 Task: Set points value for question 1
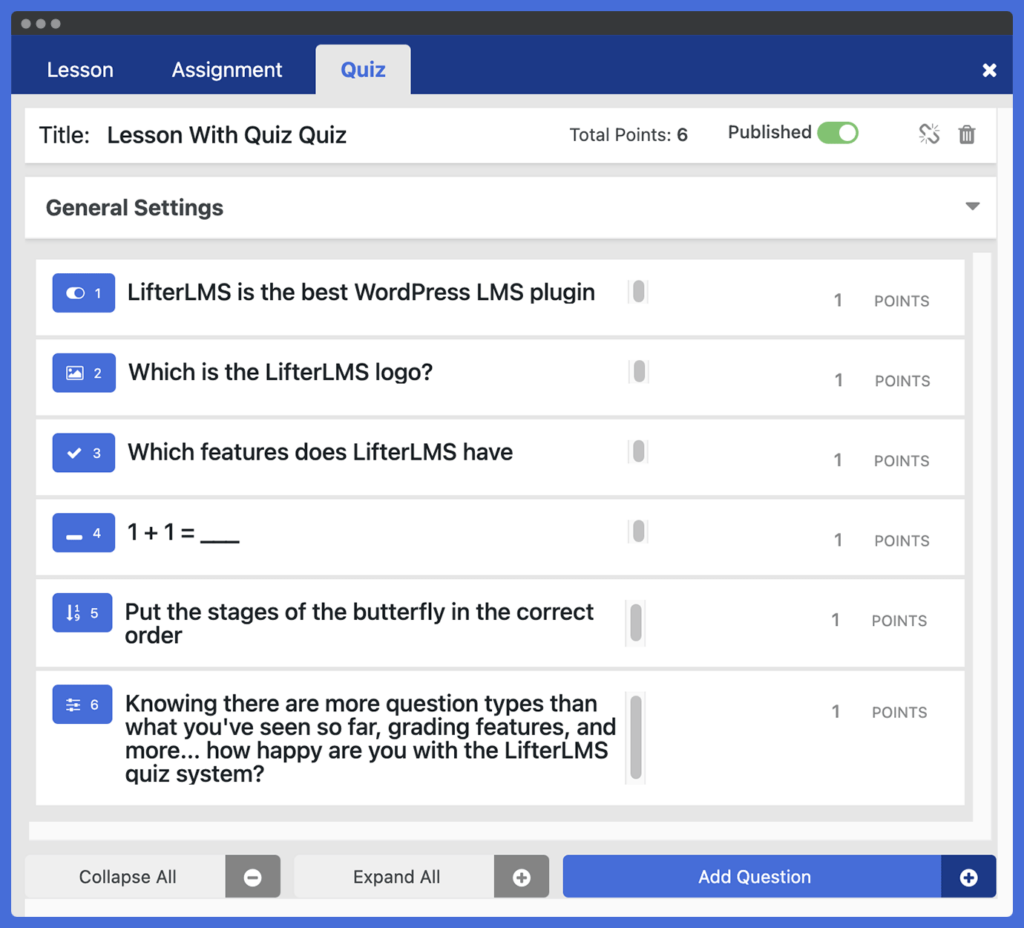(837, 300)
